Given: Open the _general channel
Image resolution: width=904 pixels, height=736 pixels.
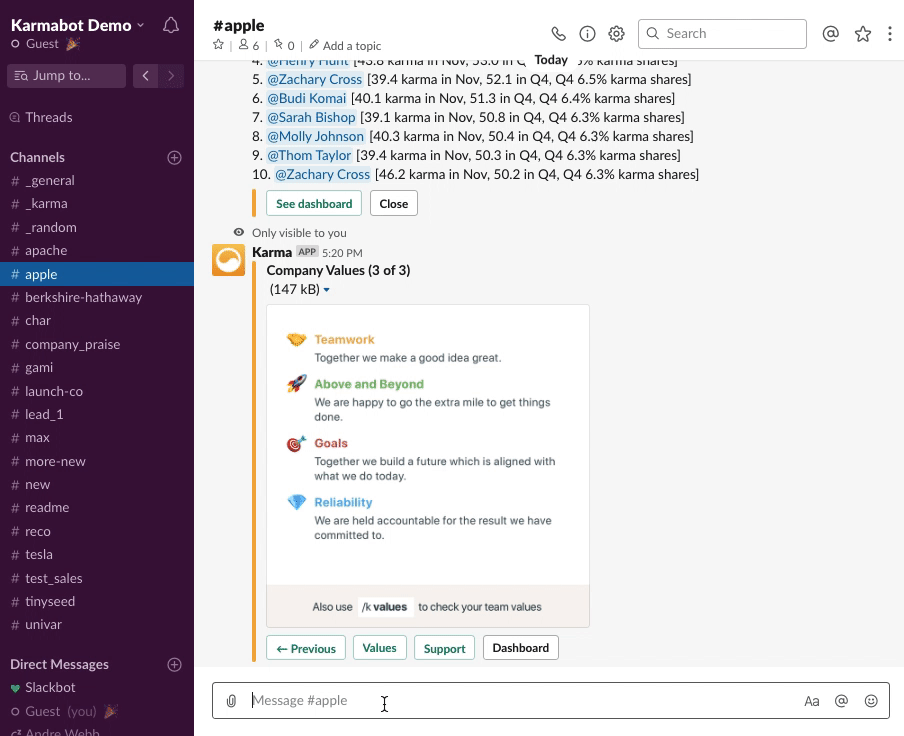Looking at the screenshot, I should coord(97,180).
